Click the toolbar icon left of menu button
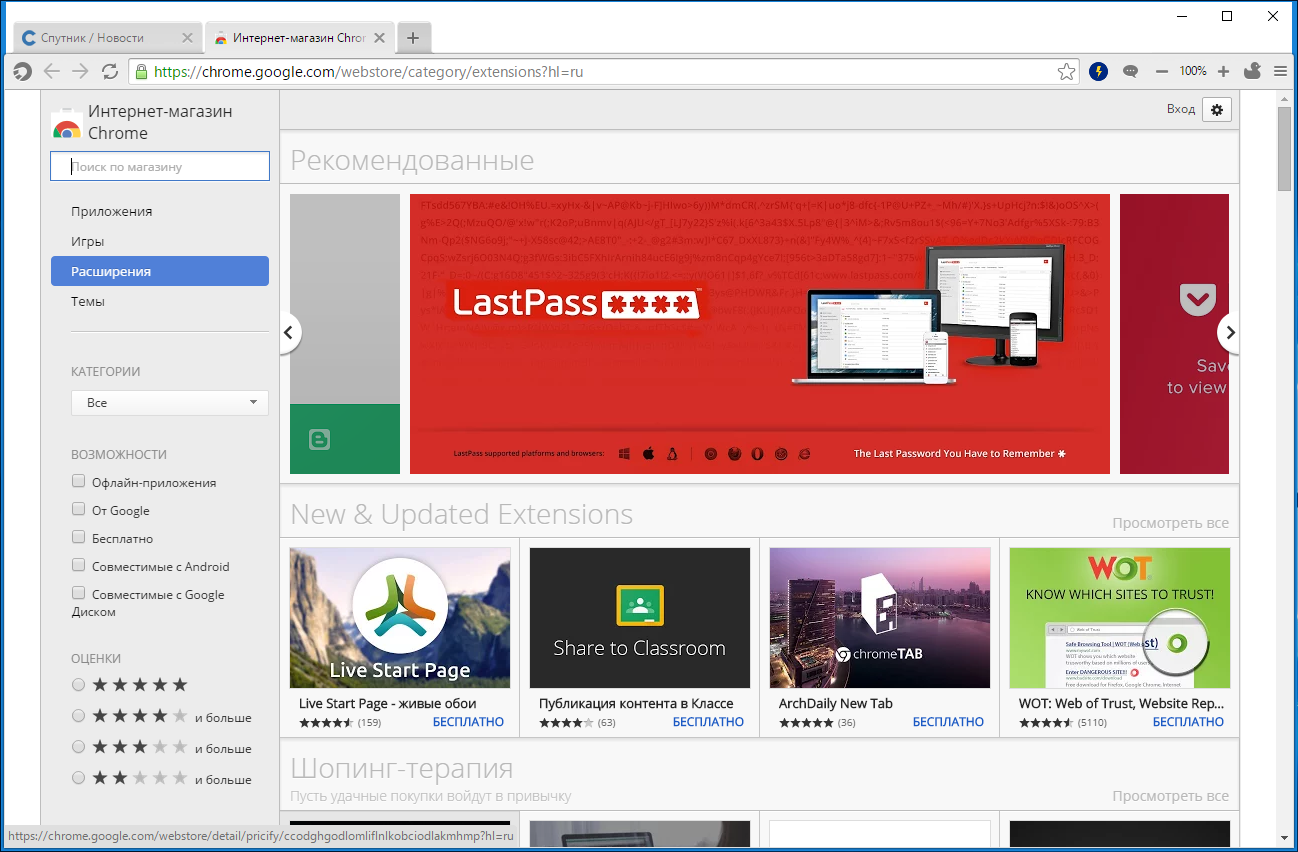The width and height of the screenshot is (1298, 852). (x=1252, y=71)
